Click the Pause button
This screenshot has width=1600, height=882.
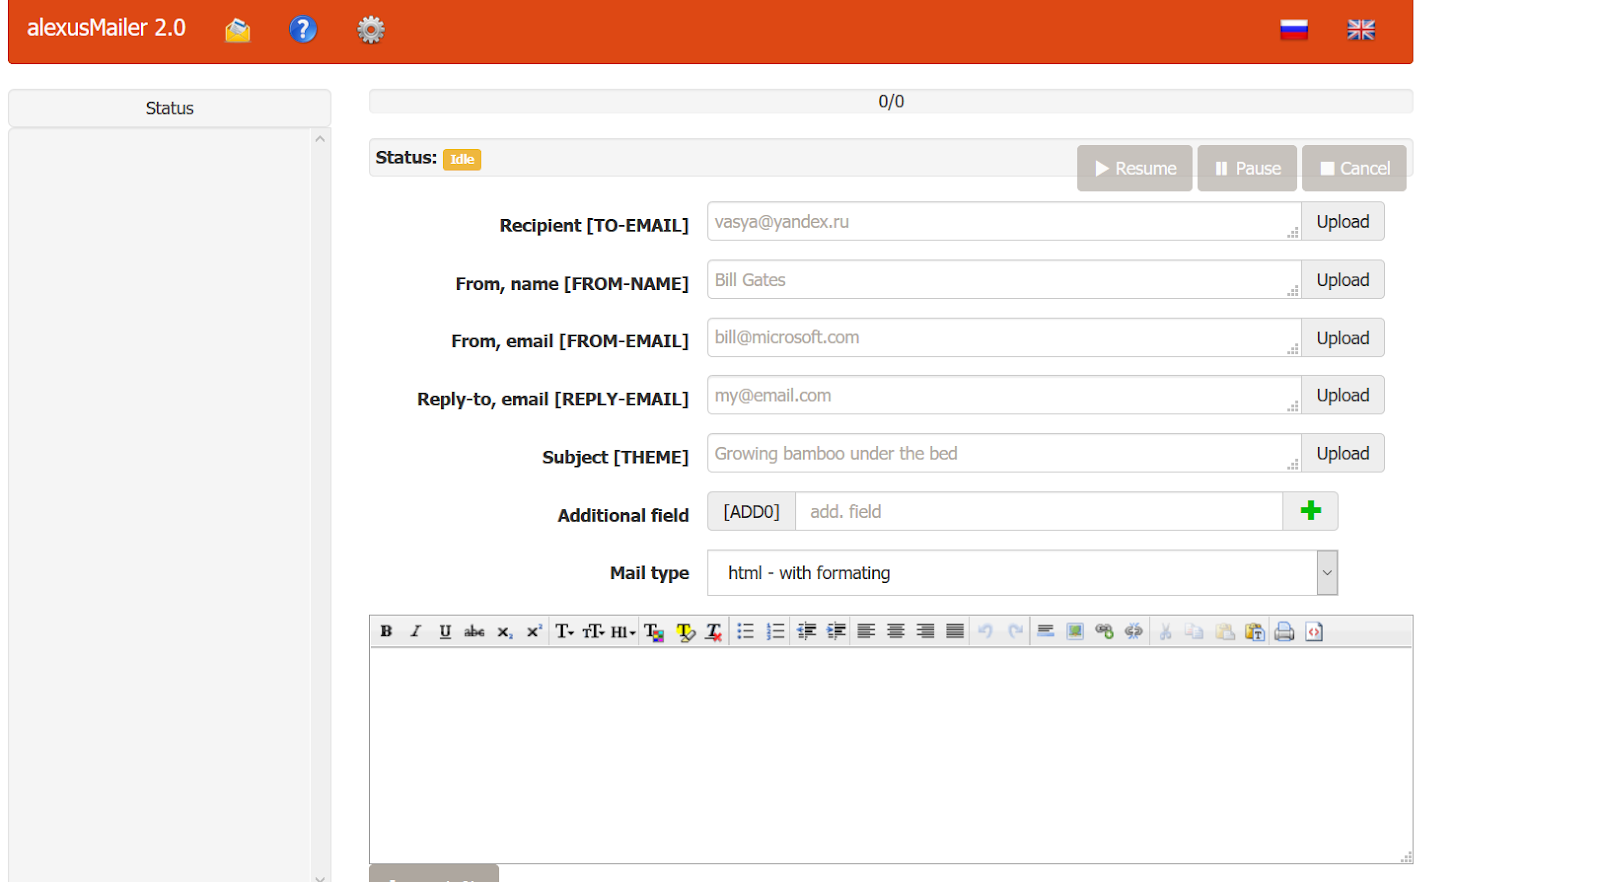[1247, 168]
